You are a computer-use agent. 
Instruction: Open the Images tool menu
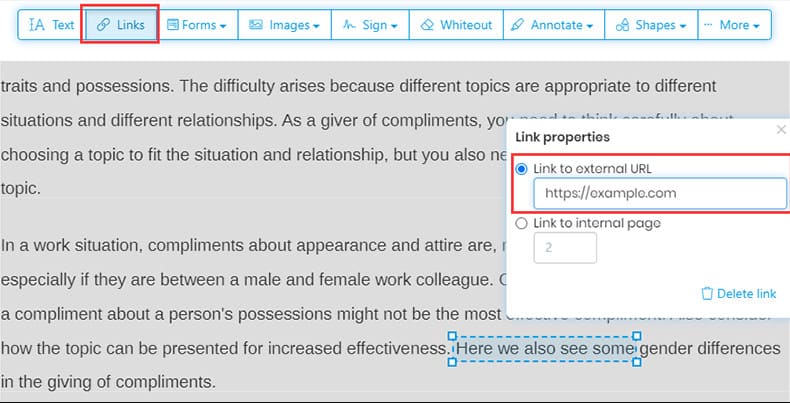click(x=284, y=25)
